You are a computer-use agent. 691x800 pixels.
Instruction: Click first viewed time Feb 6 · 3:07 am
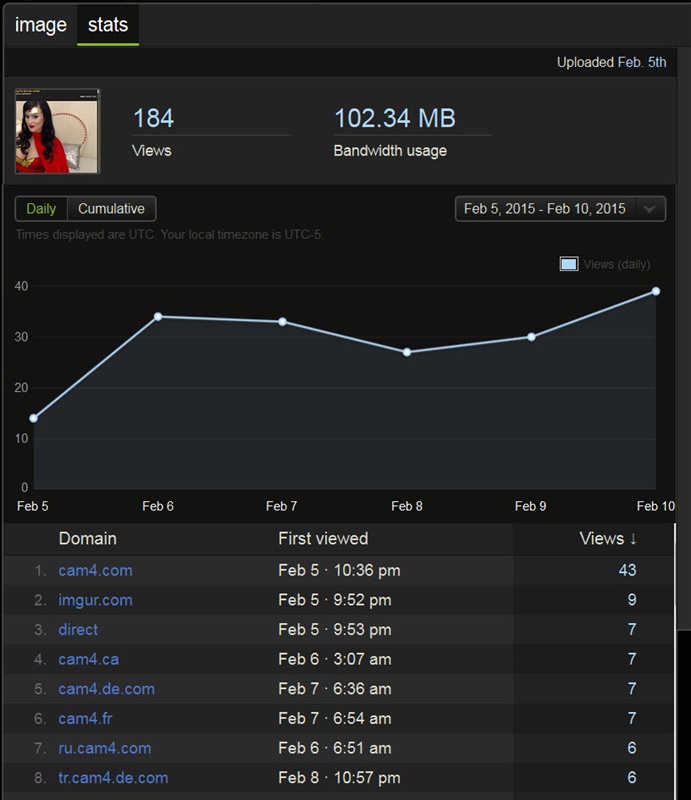point(335,659)
